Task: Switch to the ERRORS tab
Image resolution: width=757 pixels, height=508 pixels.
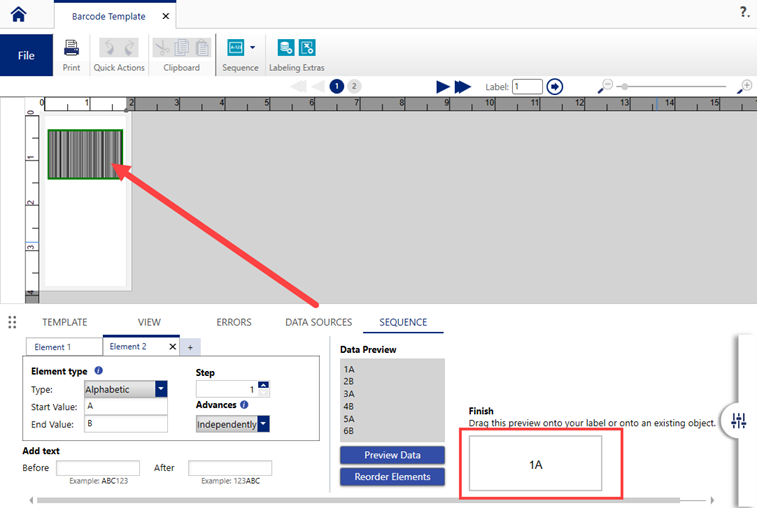Action: [x=234, y=322]
